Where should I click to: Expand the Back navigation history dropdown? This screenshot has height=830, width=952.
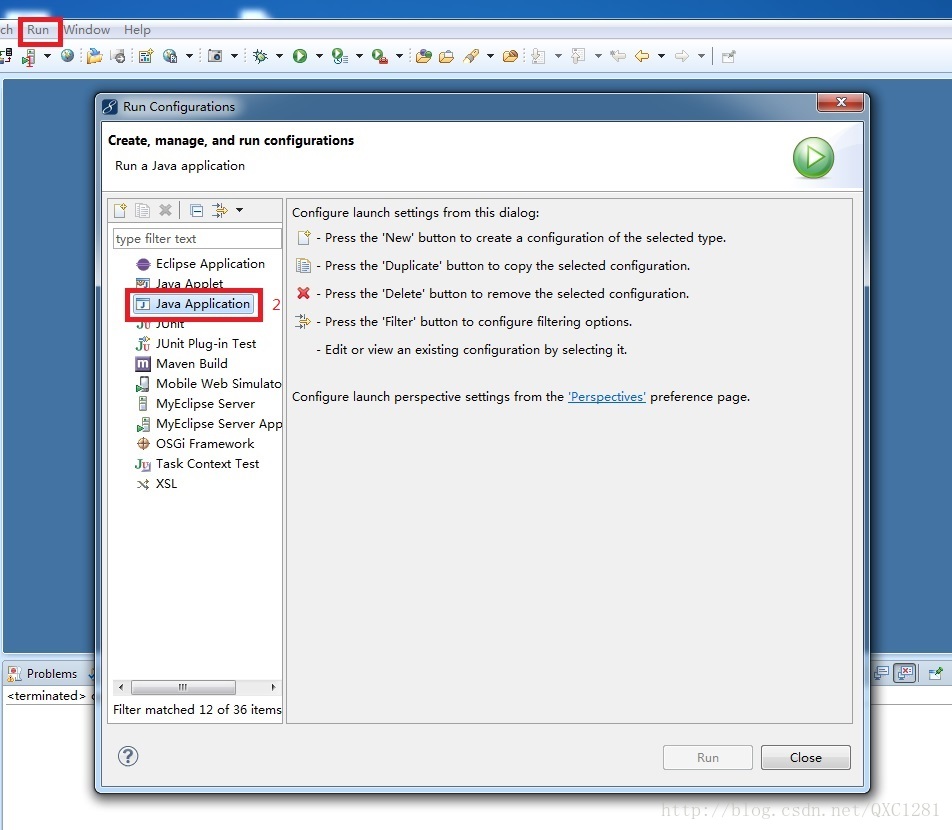(662, 56)
